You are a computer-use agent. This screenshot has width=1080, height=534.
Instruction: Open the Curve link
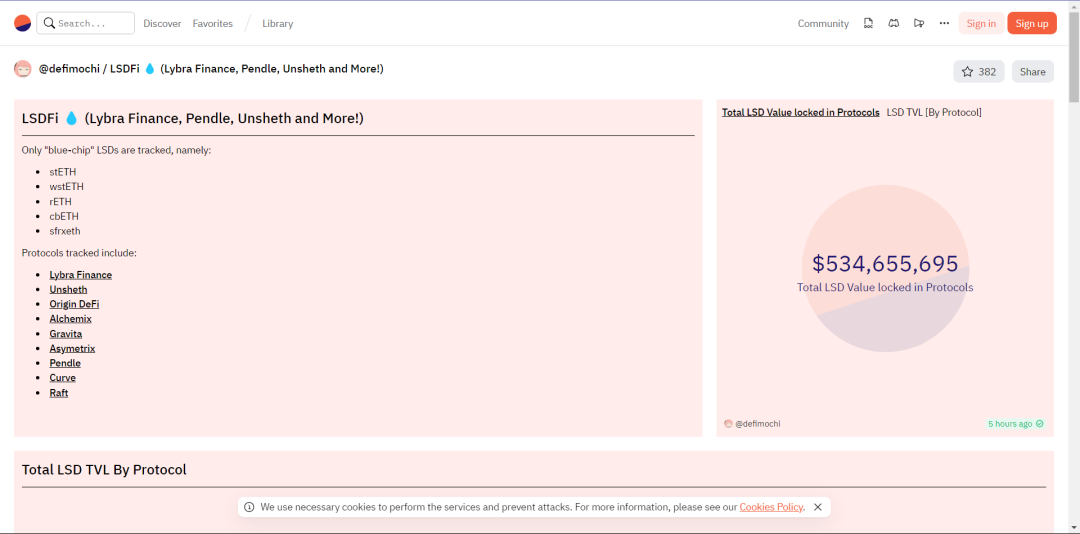(x=63, y=378)
